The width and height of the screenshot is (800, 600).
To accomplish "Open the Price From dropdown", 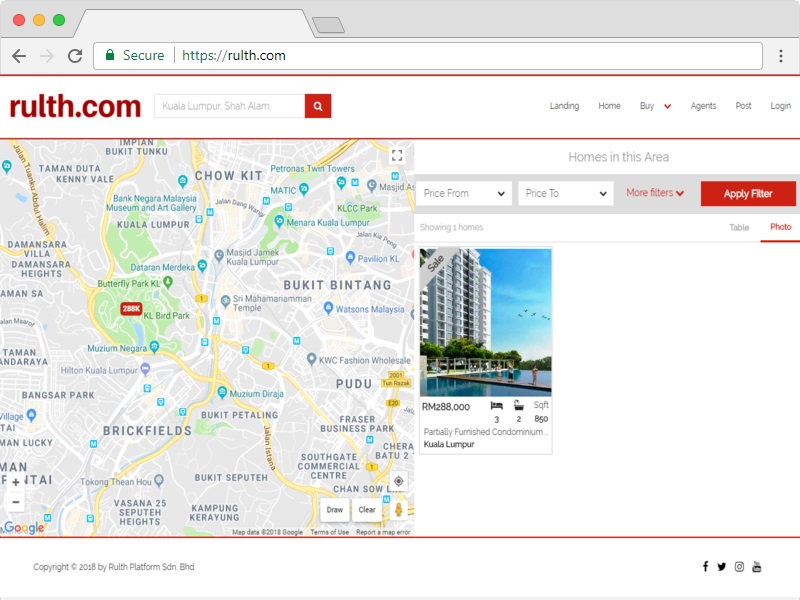I will pyautogui.click(x=465, y=193).
